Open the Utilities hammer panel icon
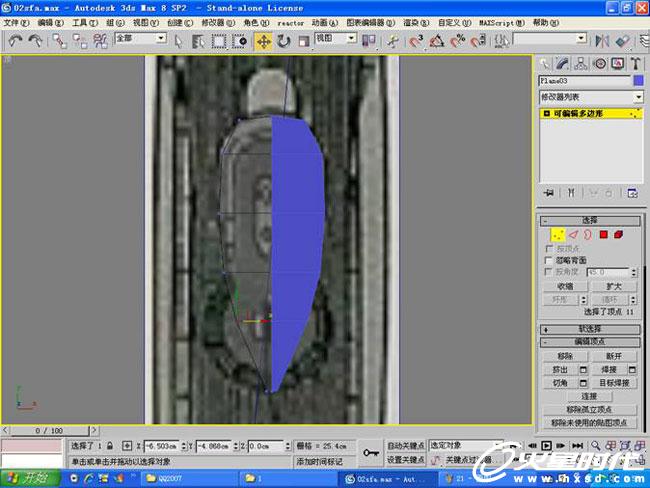Image resolution: width=650 pixels, height=488 pixels. tap(635, 63)
